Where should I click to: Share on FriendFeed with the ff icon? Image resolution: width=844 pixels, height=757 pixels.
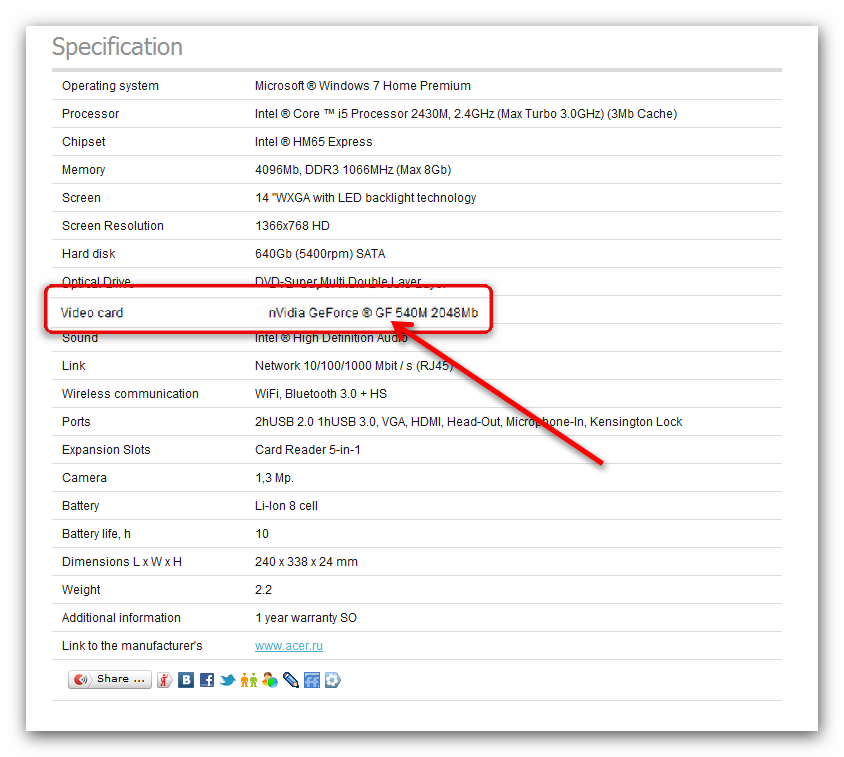(x=312, y=680)
